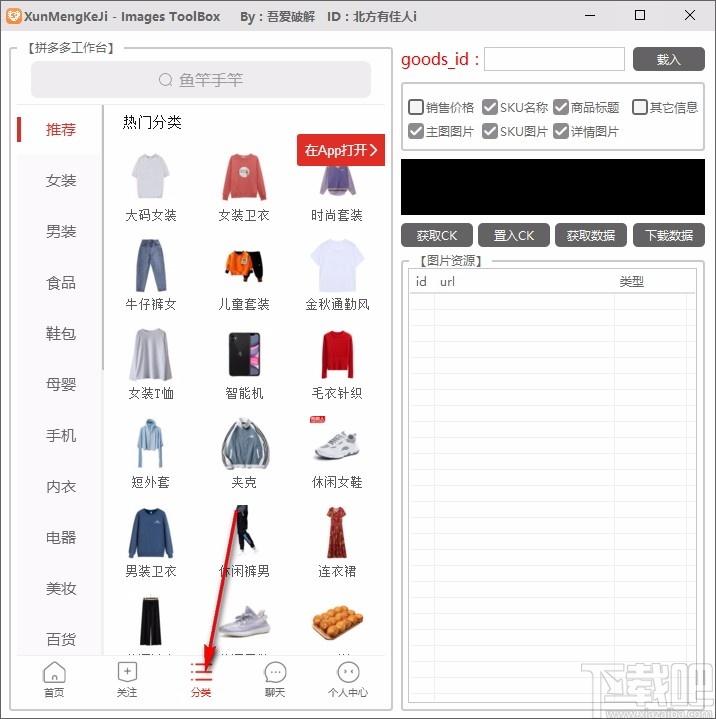This screenshot has width=716, height=719.
Task: Select the black trousers category image
Action: (x=150, y=620)
